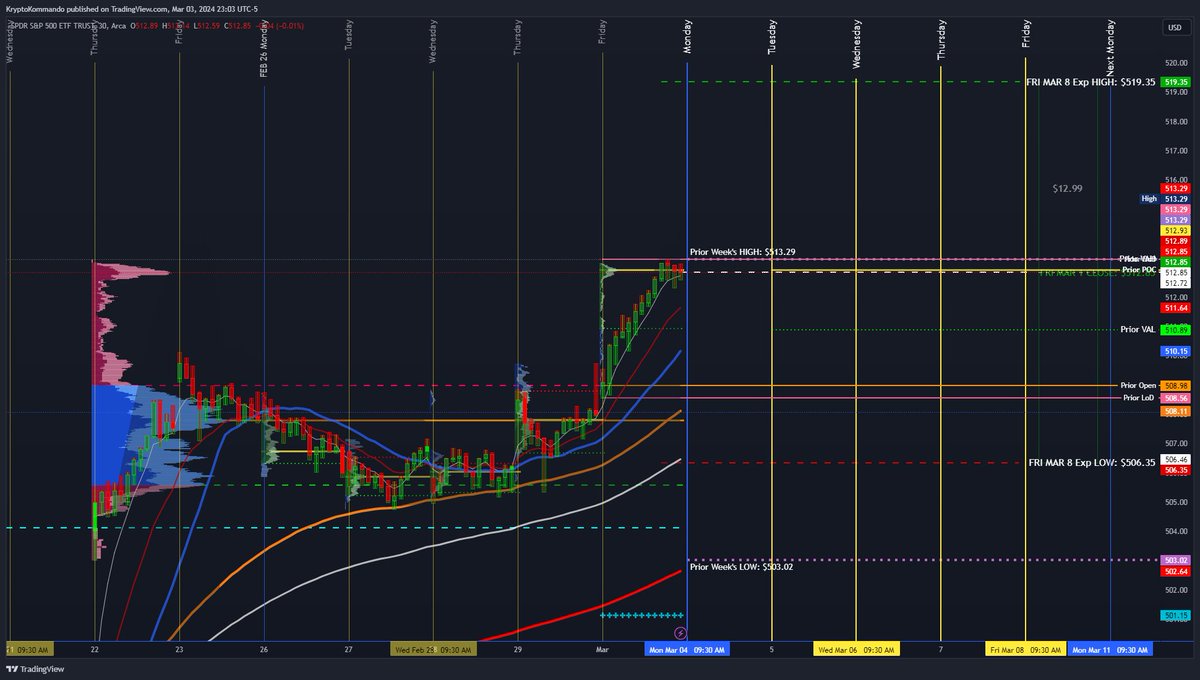Click the pink 508.56 price label
The height and width of the screenshot is (680, 1200).
coord(1175,398)
